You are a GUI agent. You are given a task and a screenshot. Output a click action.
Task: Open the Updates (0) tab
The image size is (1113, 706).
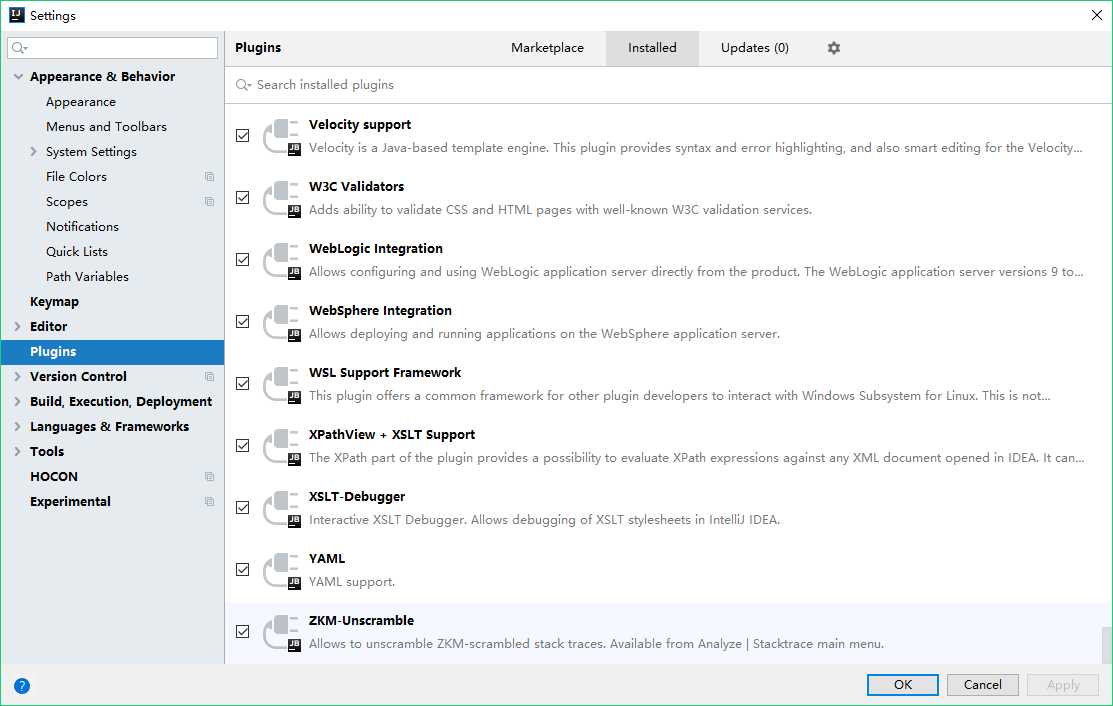[755, 48]
